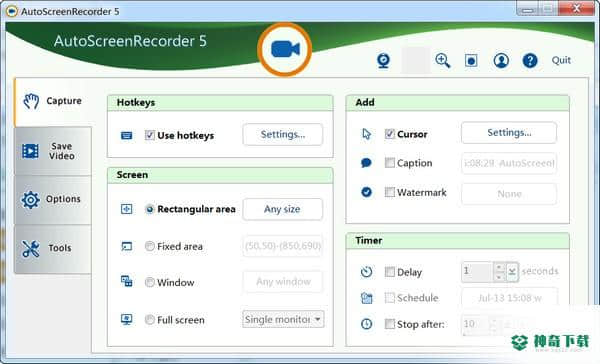This screenshot has width=600, height=364.
Task: Decrease the Delay seconds stepper
Action: coord(499,277)
